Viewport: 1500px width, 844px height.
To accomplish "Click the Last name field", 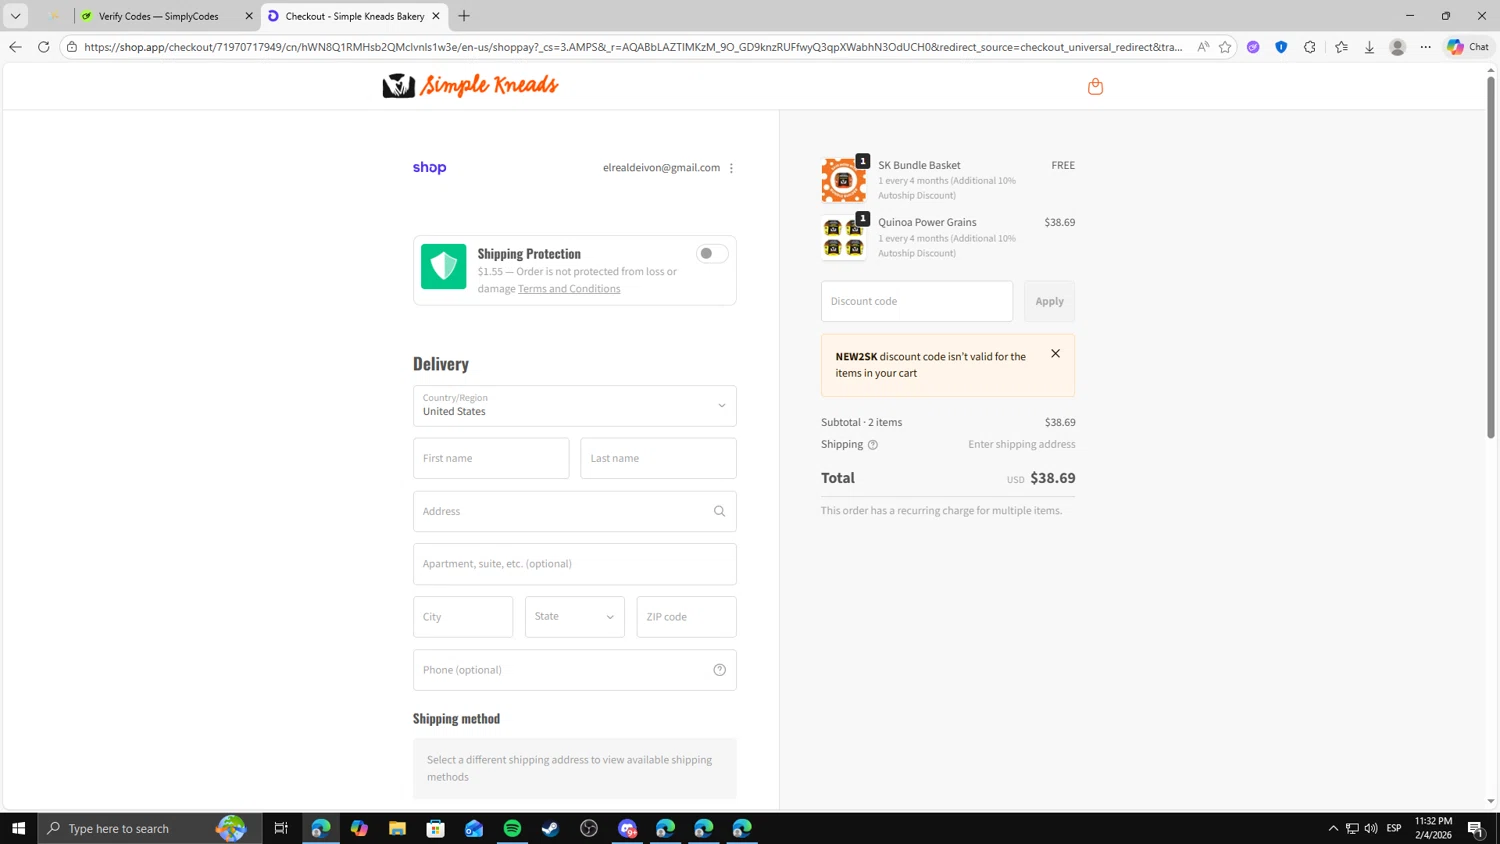I will coord(658,458).
